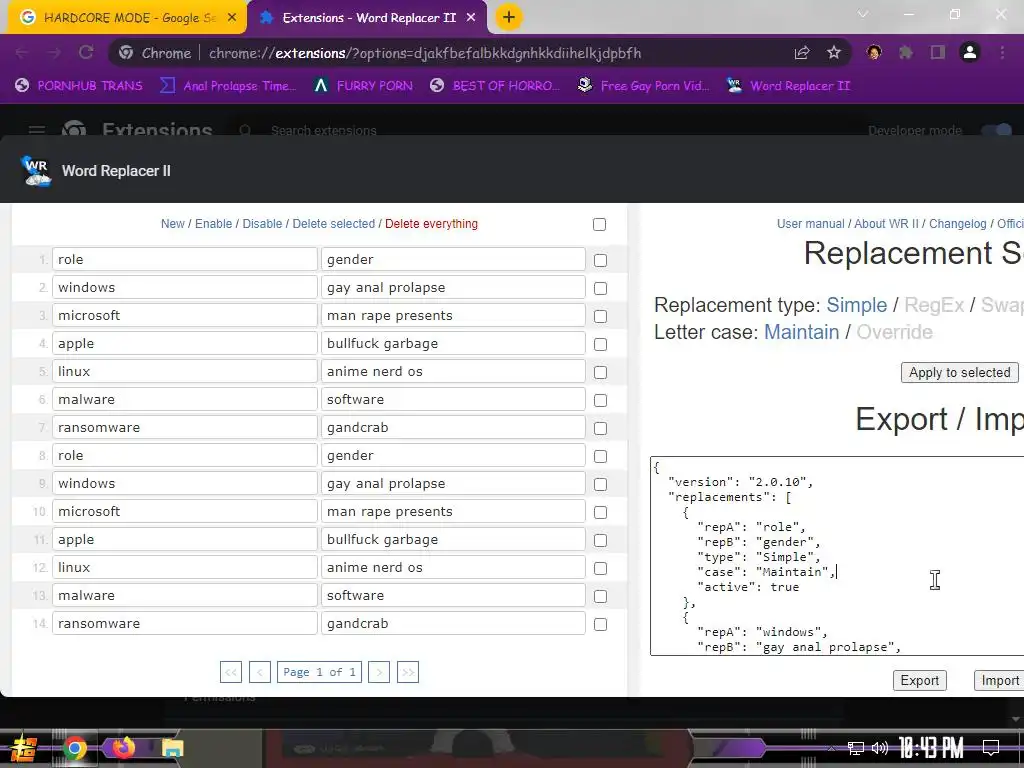Click the volume speaker tray icon
This screenshot has height=768, width=1024.
pos(880,748)
